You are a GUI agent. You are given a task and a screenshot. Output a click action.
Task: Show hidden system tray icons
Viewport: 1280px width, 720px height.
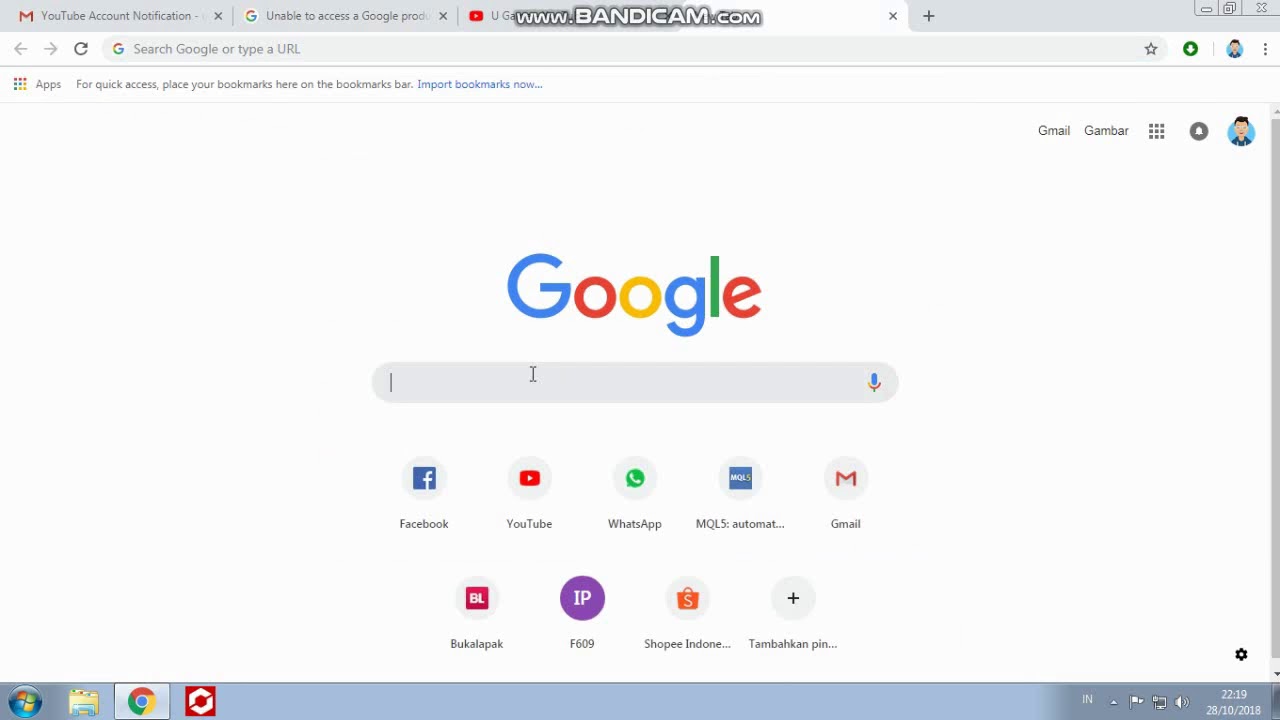tap(1114, 702)
